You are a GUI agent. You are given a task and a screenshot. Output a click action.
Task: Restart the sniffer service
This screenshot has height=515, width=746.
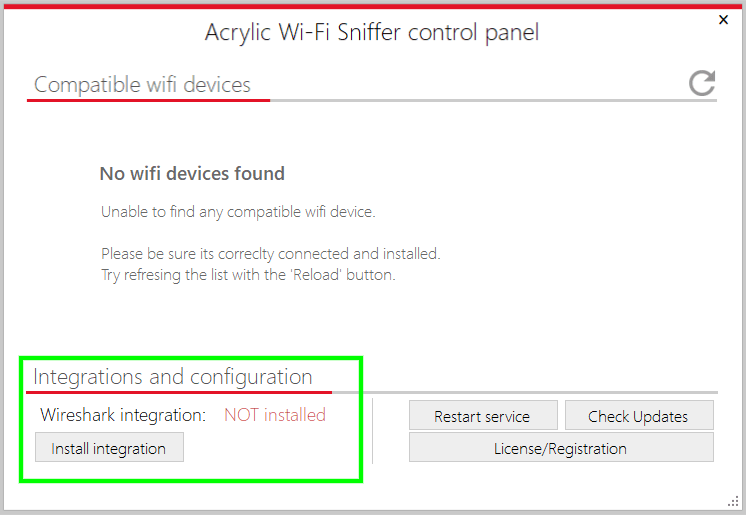(483, 416)
